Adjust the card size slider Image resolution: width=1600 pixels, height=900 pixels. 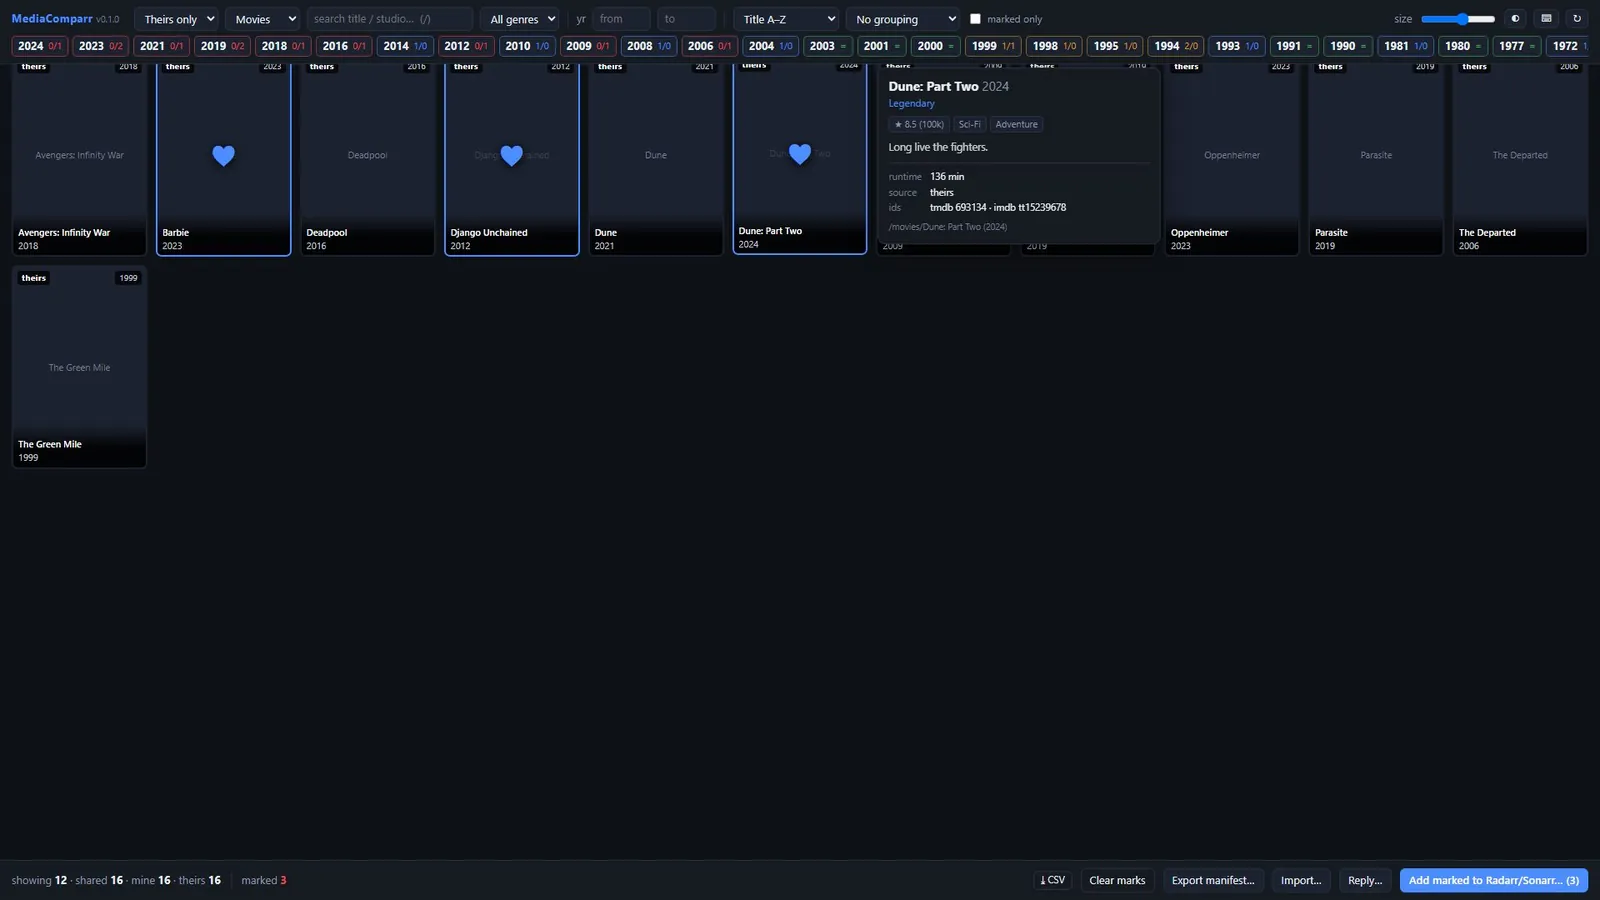1458,19
